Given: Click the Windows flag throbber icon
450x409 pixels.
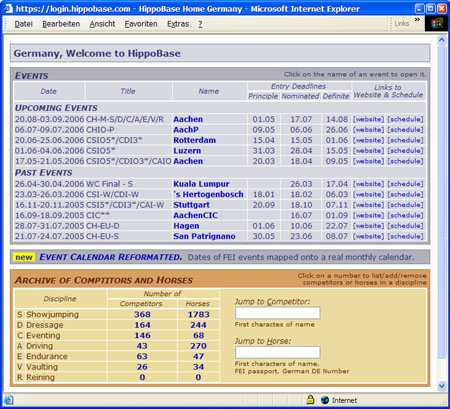Looking at the screenshot, I should [436, 24].
